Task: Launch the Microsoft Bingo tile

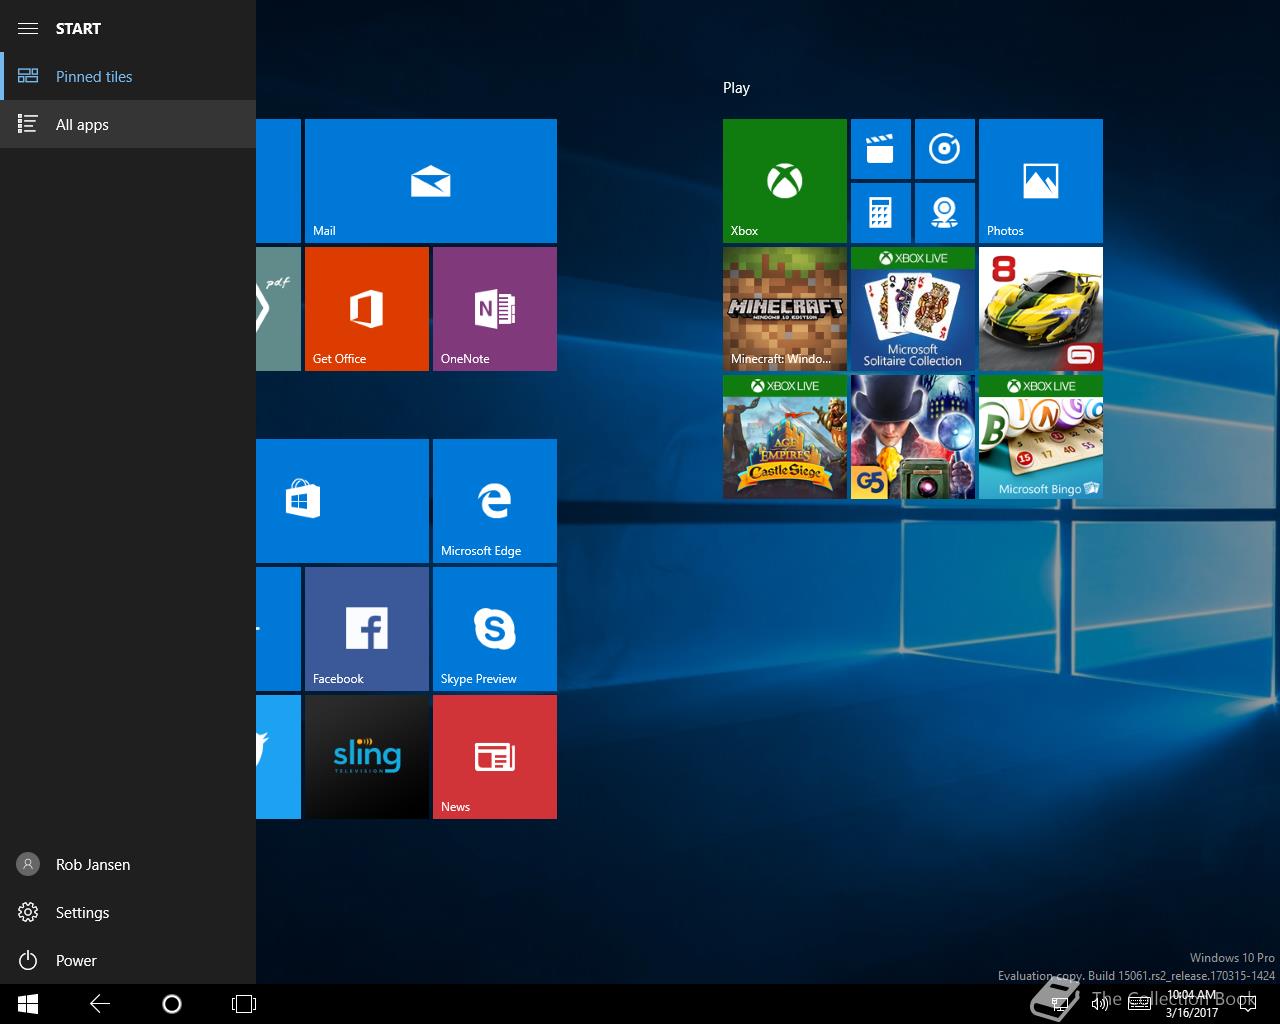Action: coord(1040,437)
